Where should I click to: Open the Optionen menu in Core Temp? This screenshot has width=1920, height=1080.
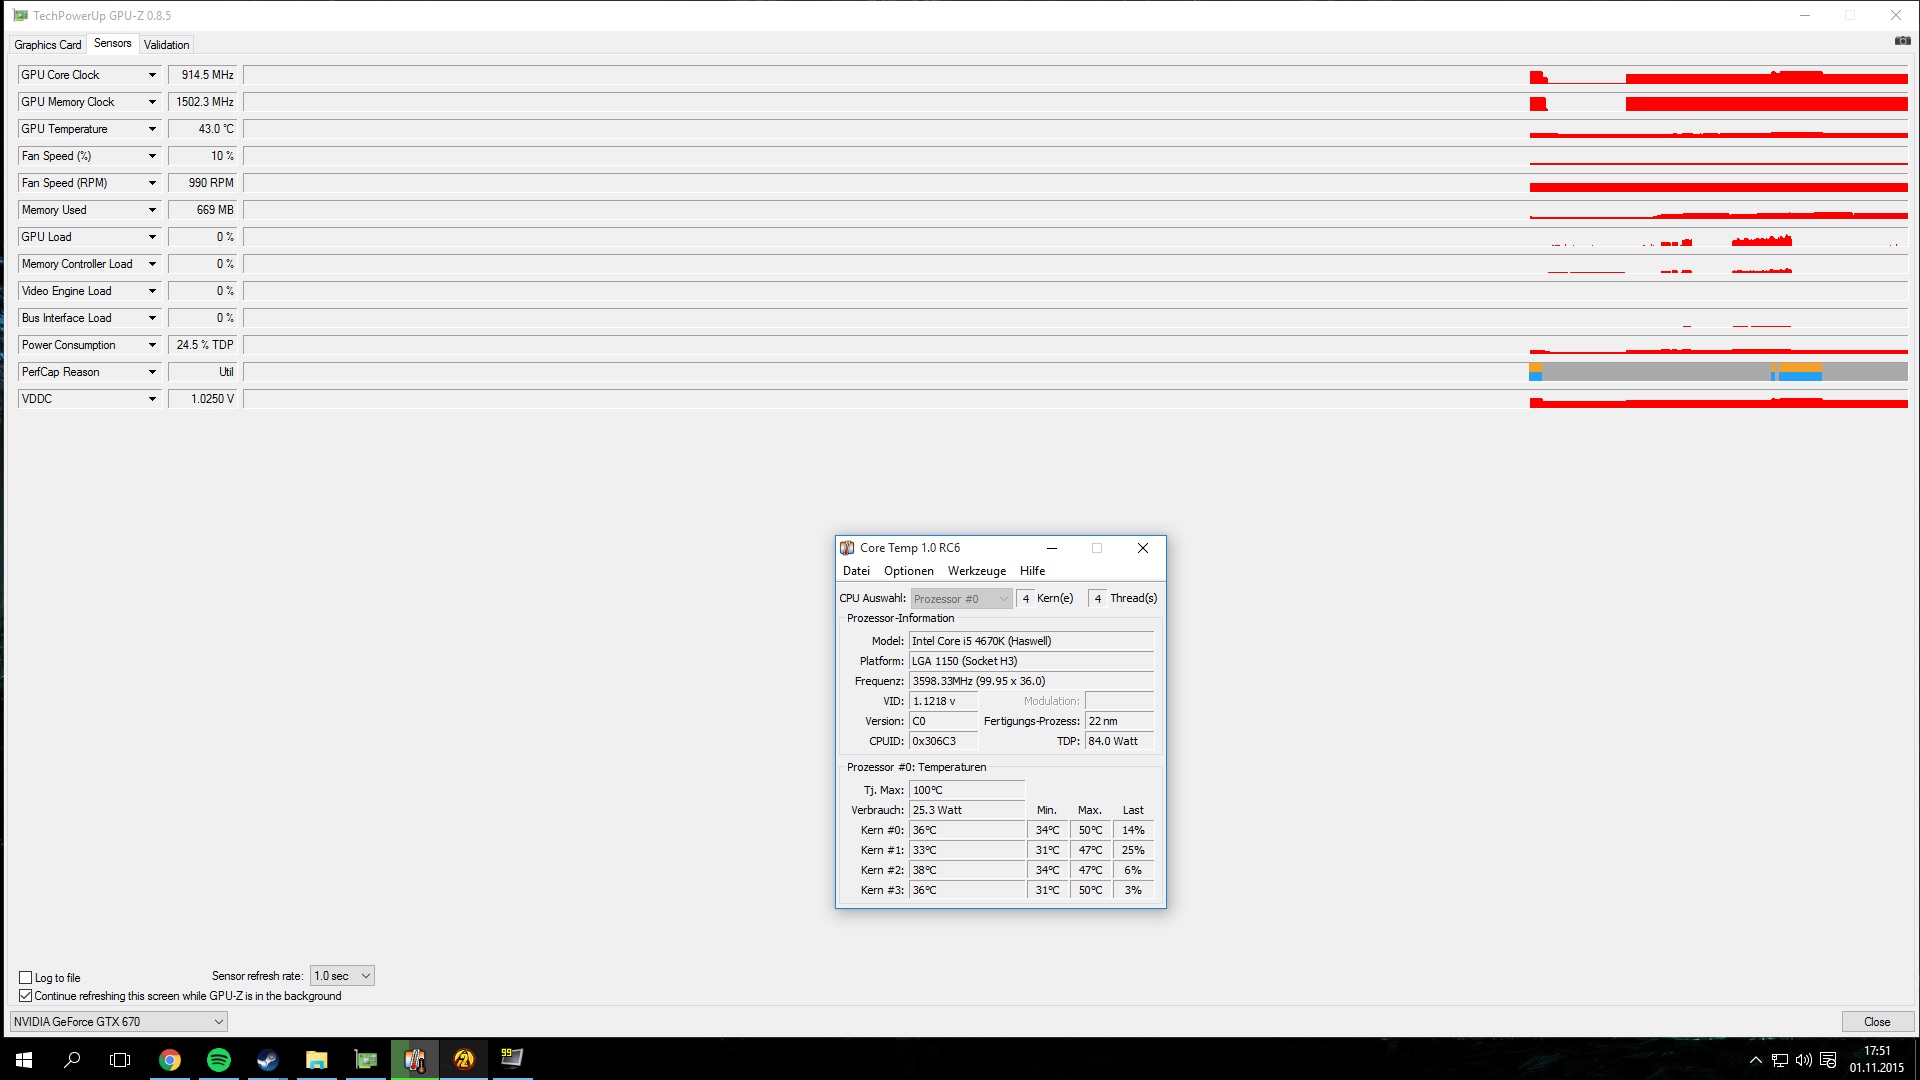(908, 571)
